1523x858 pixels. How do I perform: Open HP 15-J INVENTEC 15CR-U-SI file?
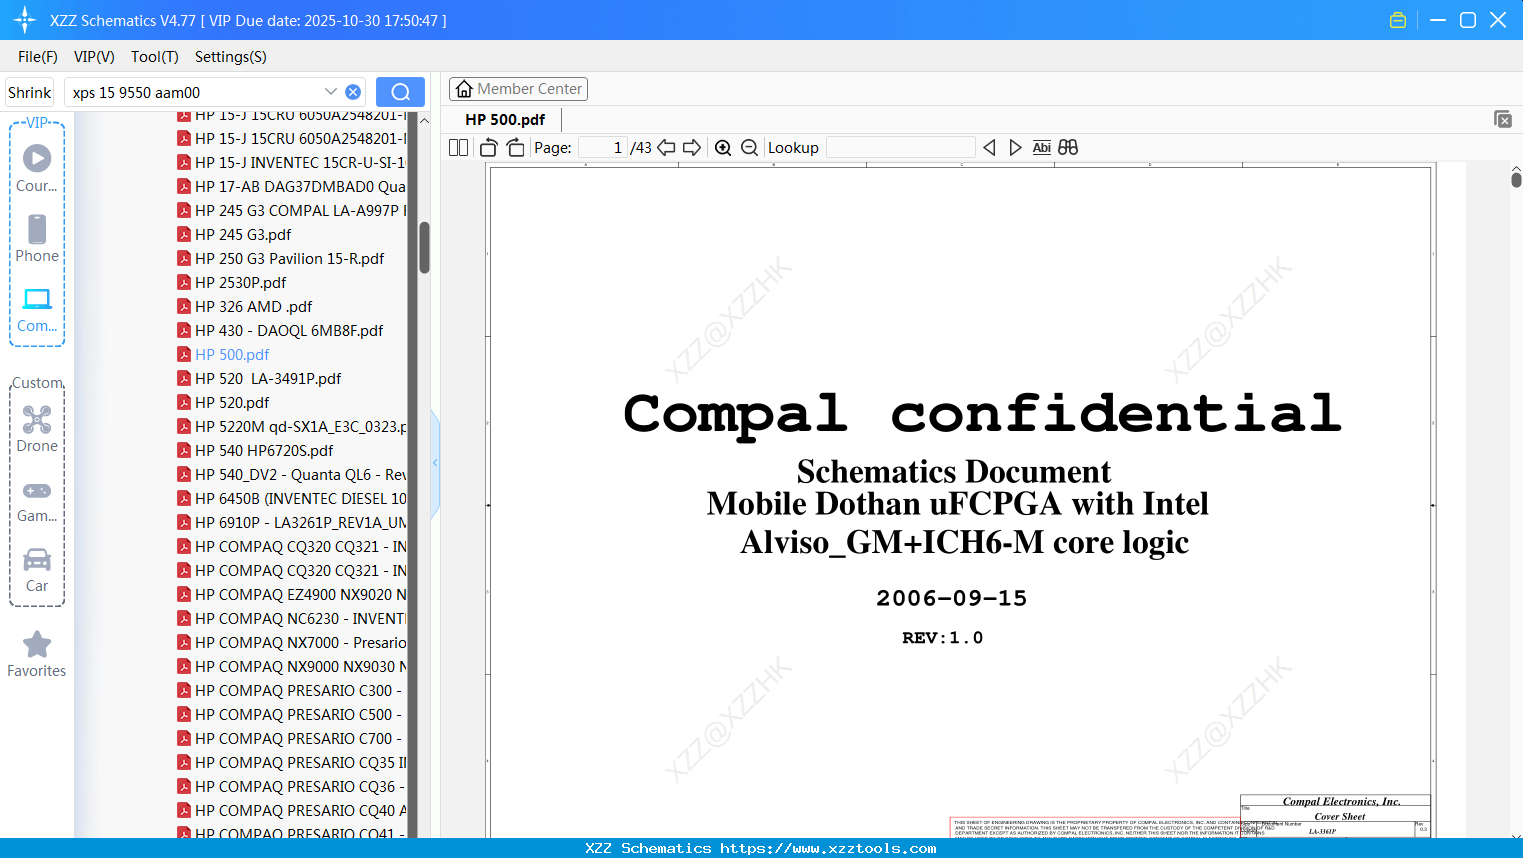pyautogui.click(x=291, y=162)
